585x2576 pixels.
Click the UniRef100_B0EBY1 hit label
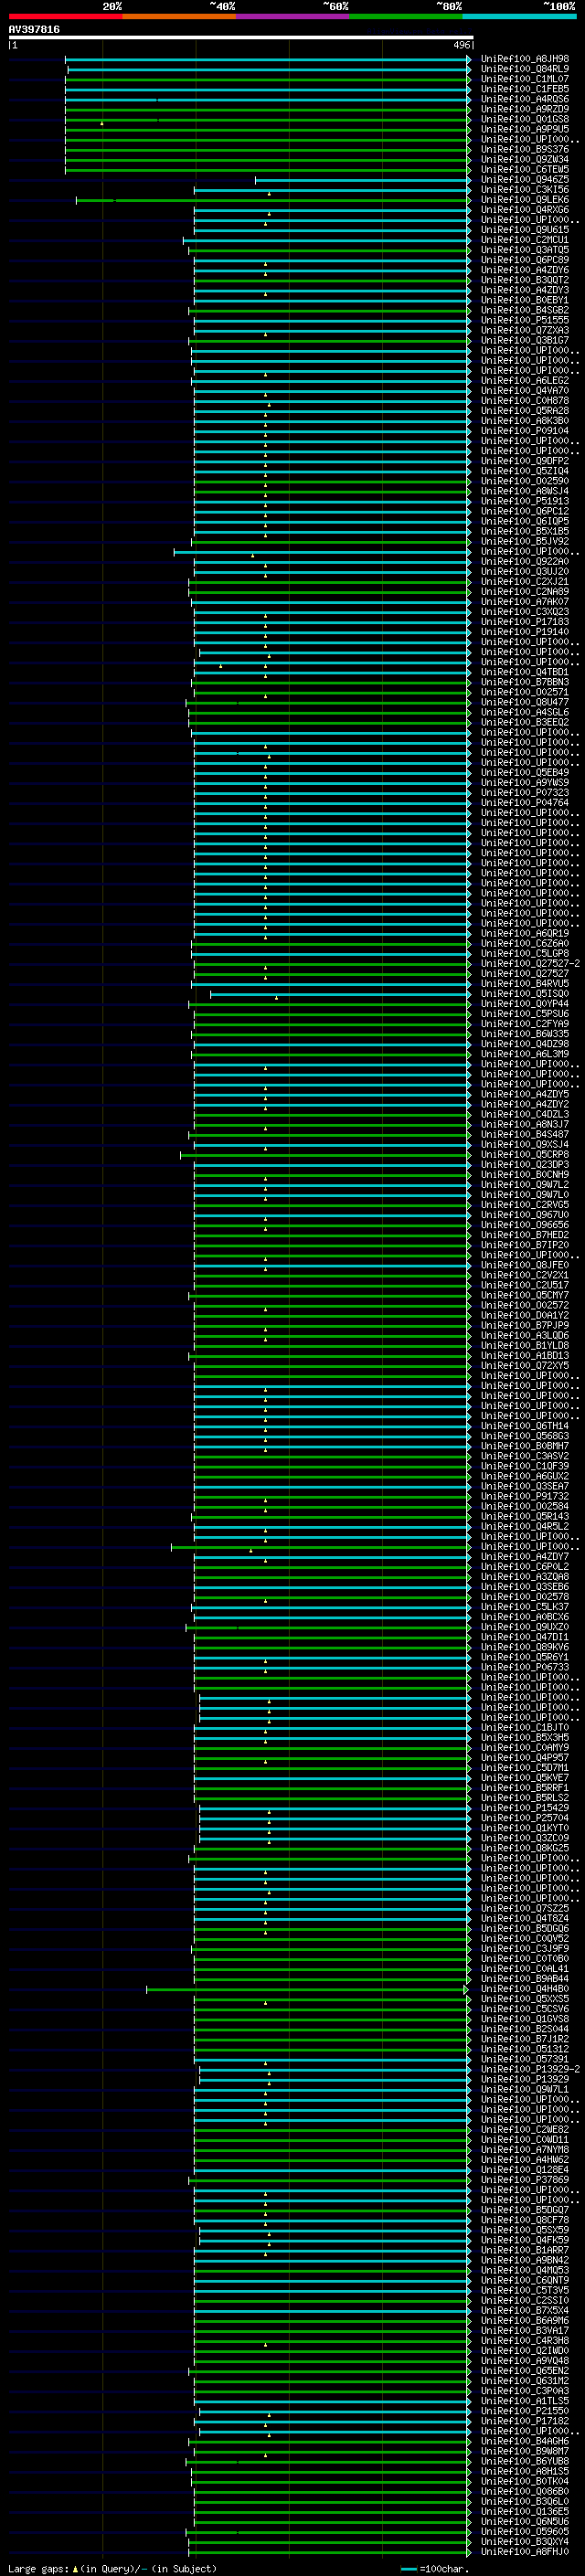click(525, 300)
